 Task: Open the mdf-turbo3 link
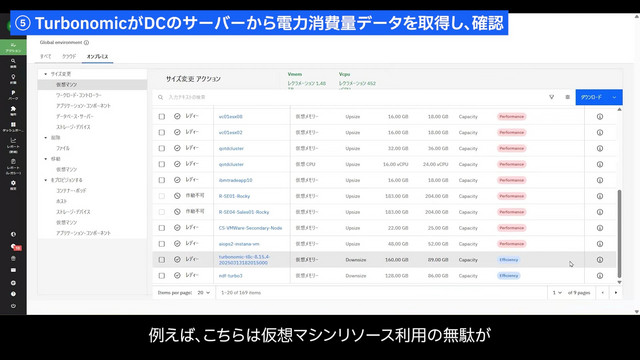[231, 276]
